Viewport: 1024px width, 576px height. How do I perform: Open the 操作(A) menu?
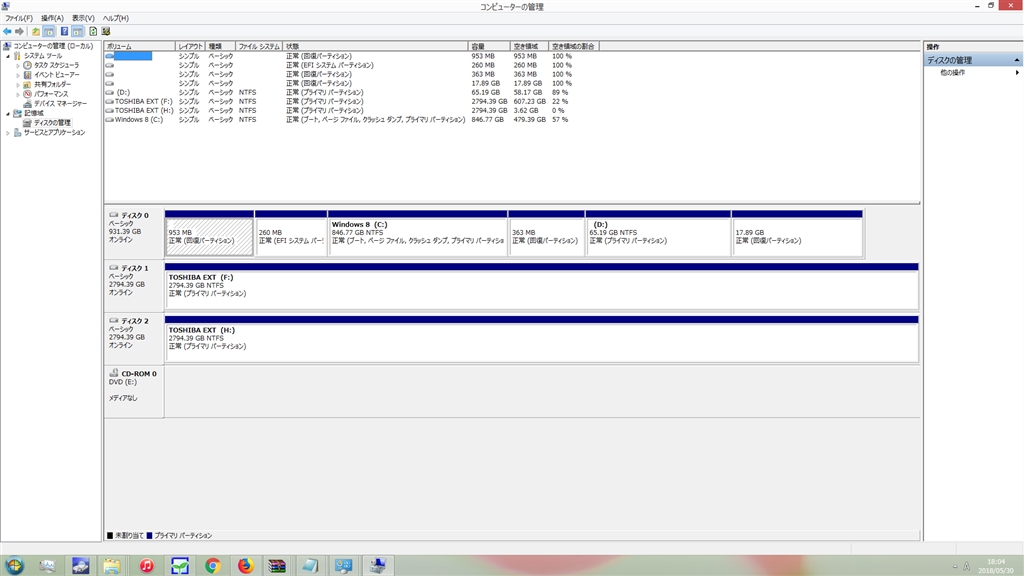point(52,18)
